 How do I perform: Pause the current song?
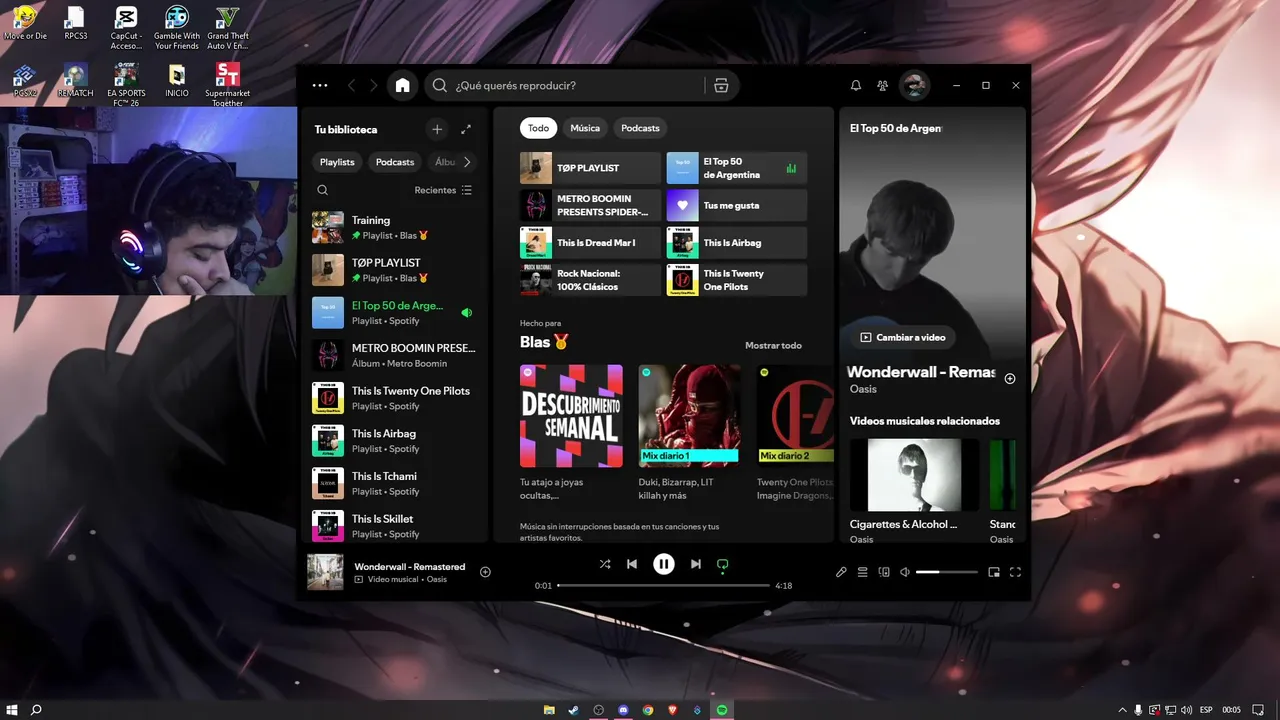[x=664, y=564]
